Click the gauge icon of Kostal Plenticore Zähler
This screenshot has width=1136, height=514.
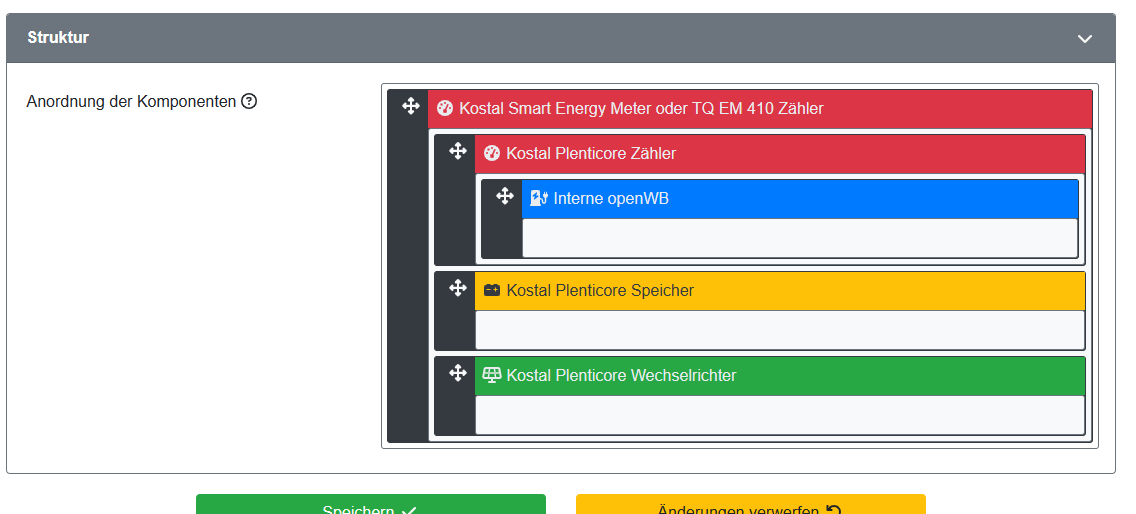(492, 153)
